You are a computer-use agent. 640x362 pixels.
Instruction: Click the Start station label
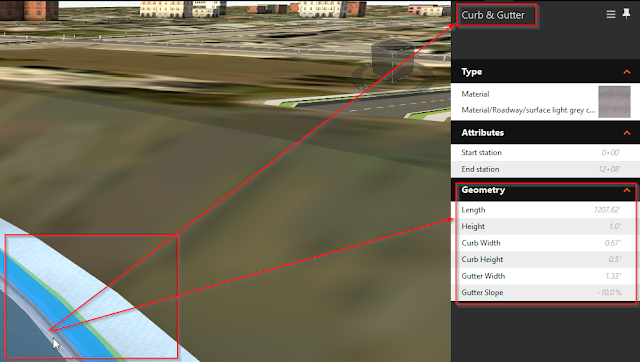(482, 153)
